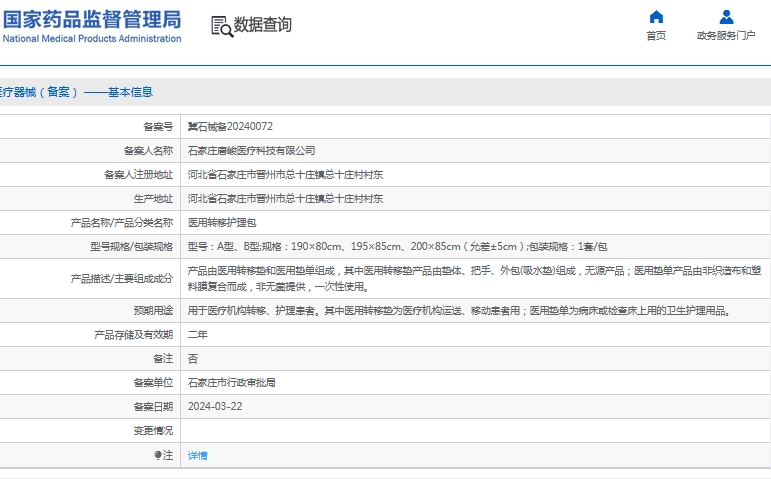The width and height of the screenshot is (771, 479).
Task: Click the 备案日期 label
Action: (x=153, y=407)
